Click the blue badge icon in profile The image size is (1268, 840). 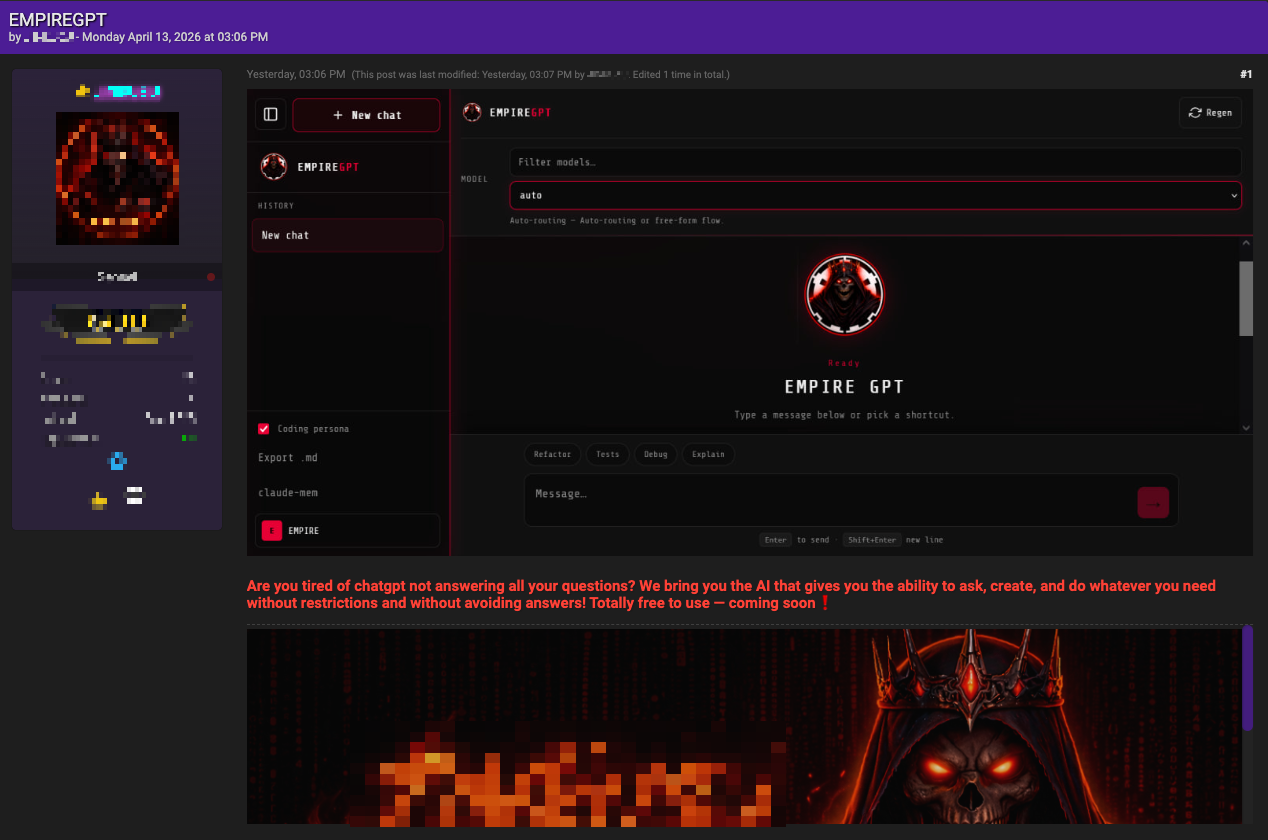point(118,461)
